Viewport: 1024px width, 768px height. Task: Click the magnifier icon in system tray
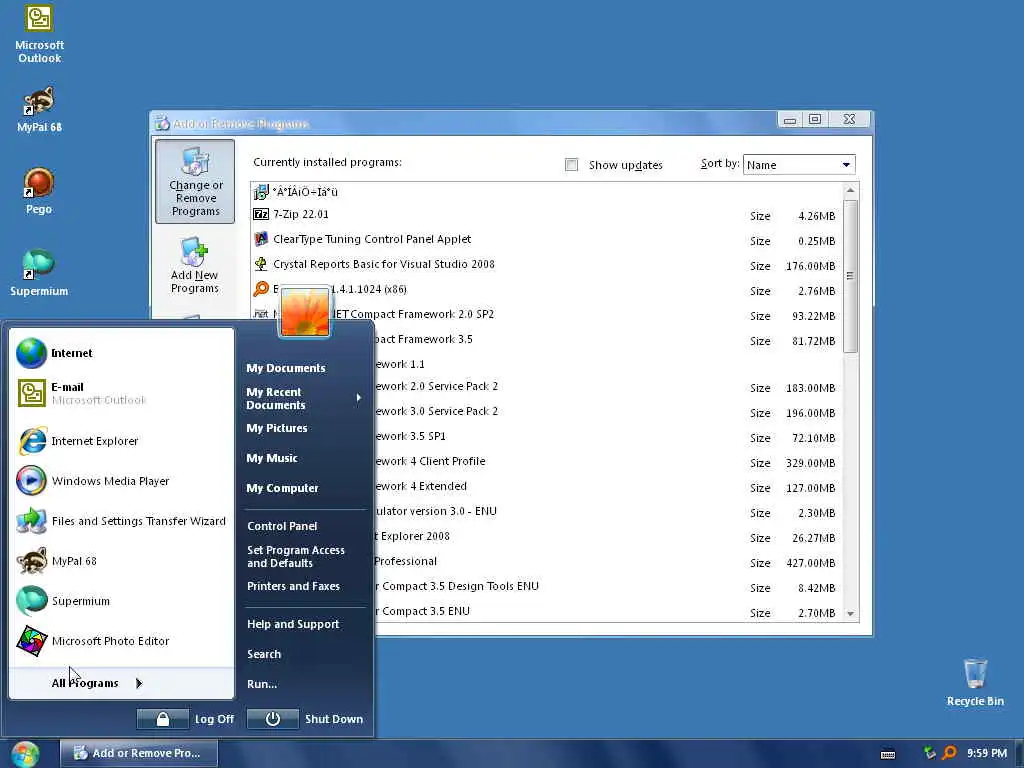pyautogui.click(x=949, y=753)
